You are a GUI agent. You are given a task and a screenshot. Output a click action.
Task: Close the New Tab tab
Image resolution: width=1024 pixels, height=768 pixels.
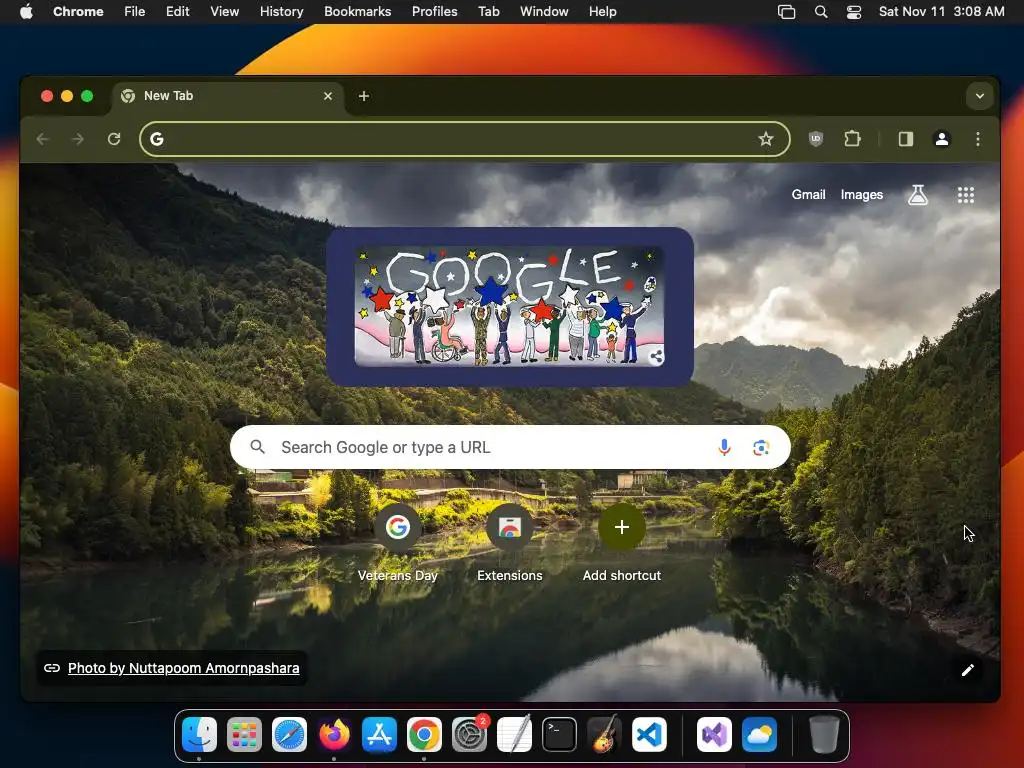point(328,96)
